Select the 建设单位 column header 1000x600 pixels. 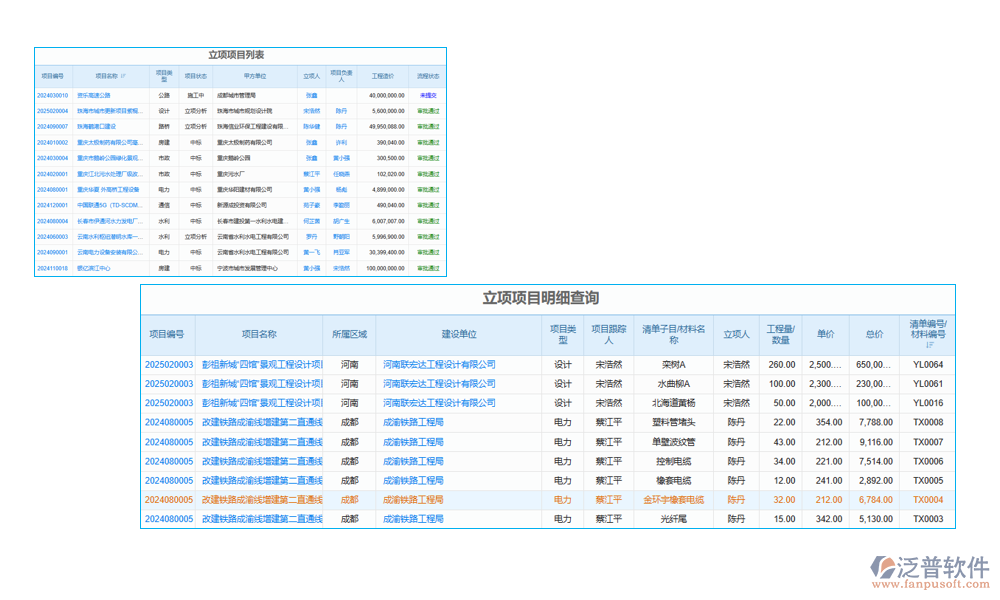click(x=459, y=335)
